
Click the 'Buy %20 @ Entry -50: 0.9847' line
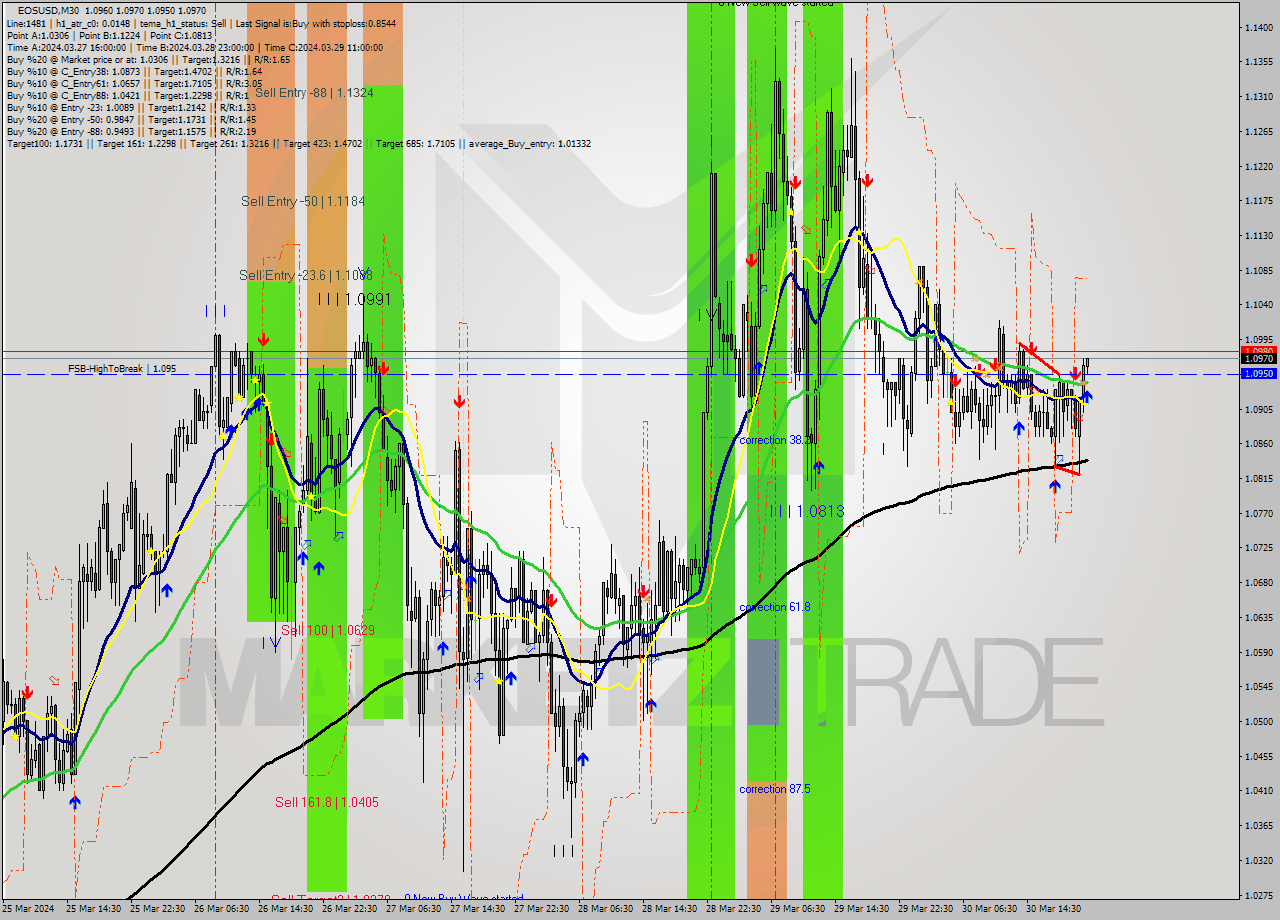coord(131,119)
